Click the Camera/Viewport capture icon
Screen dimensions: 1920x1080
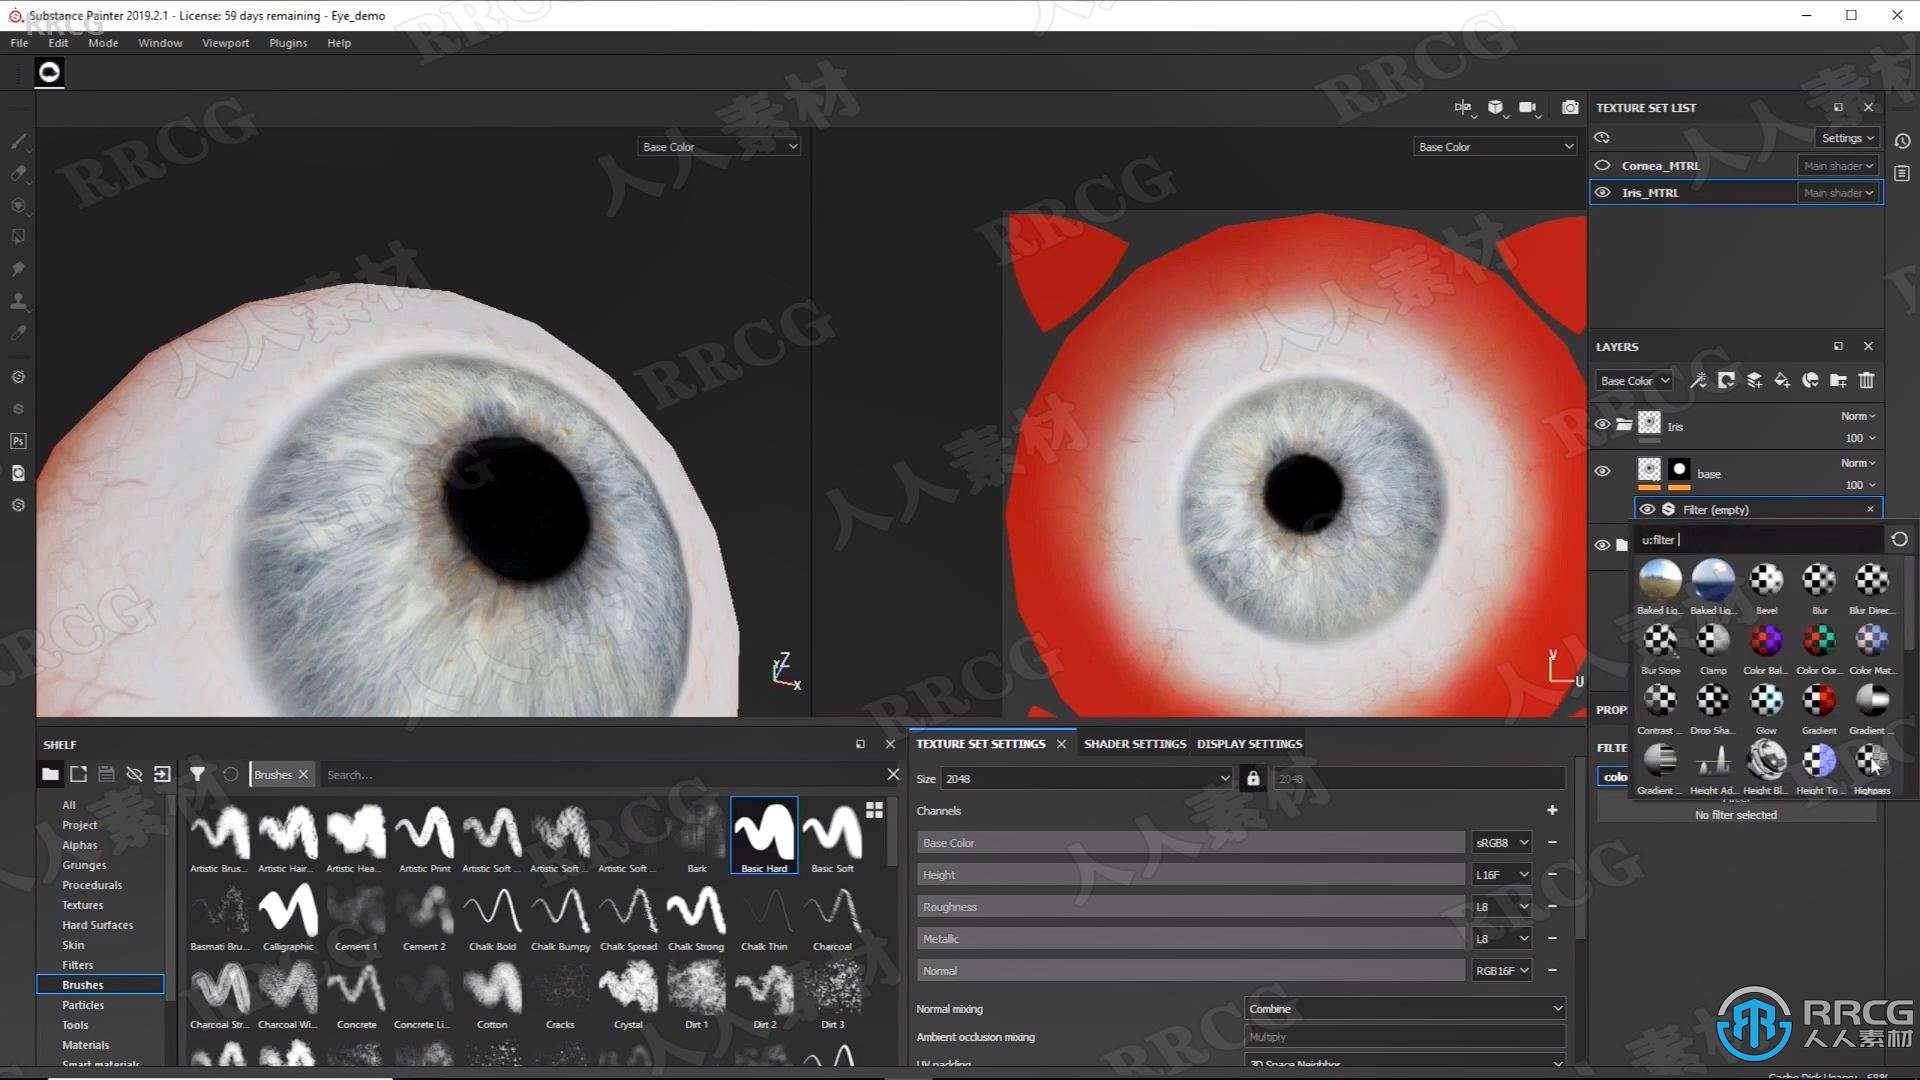coord(1572,107)
